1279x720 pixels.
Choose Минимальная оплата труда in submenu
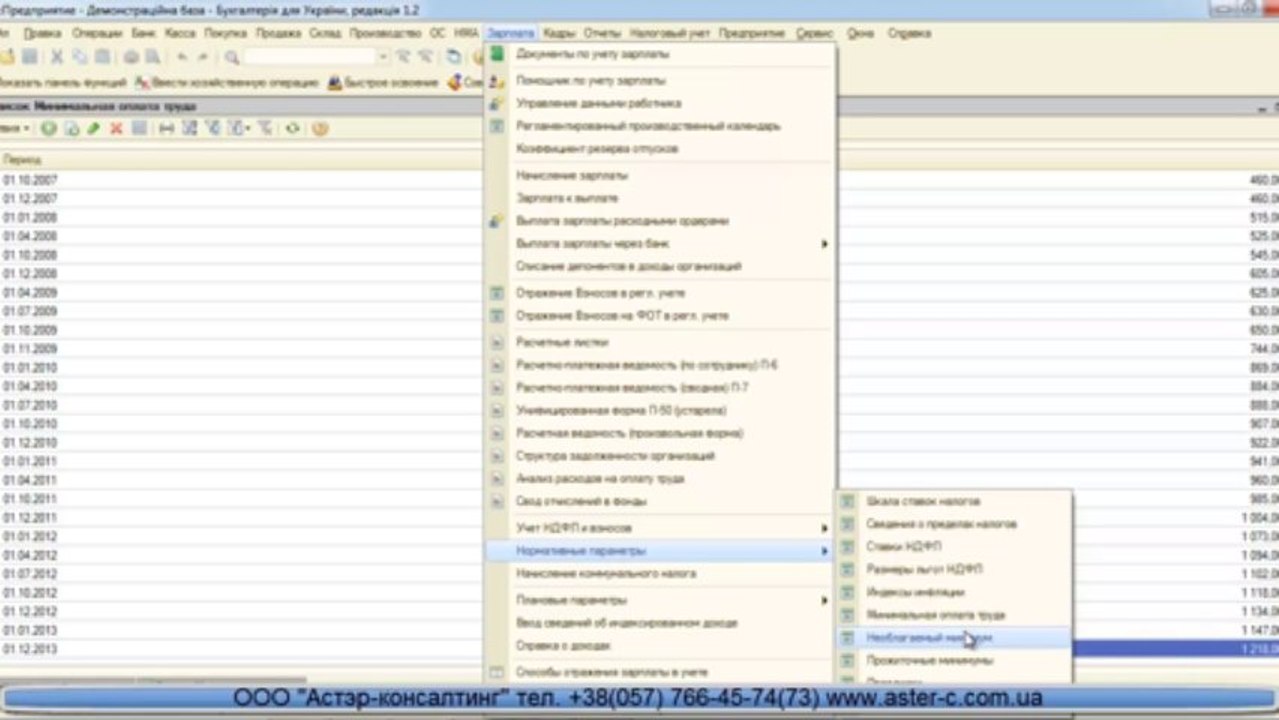click(954, 615)
